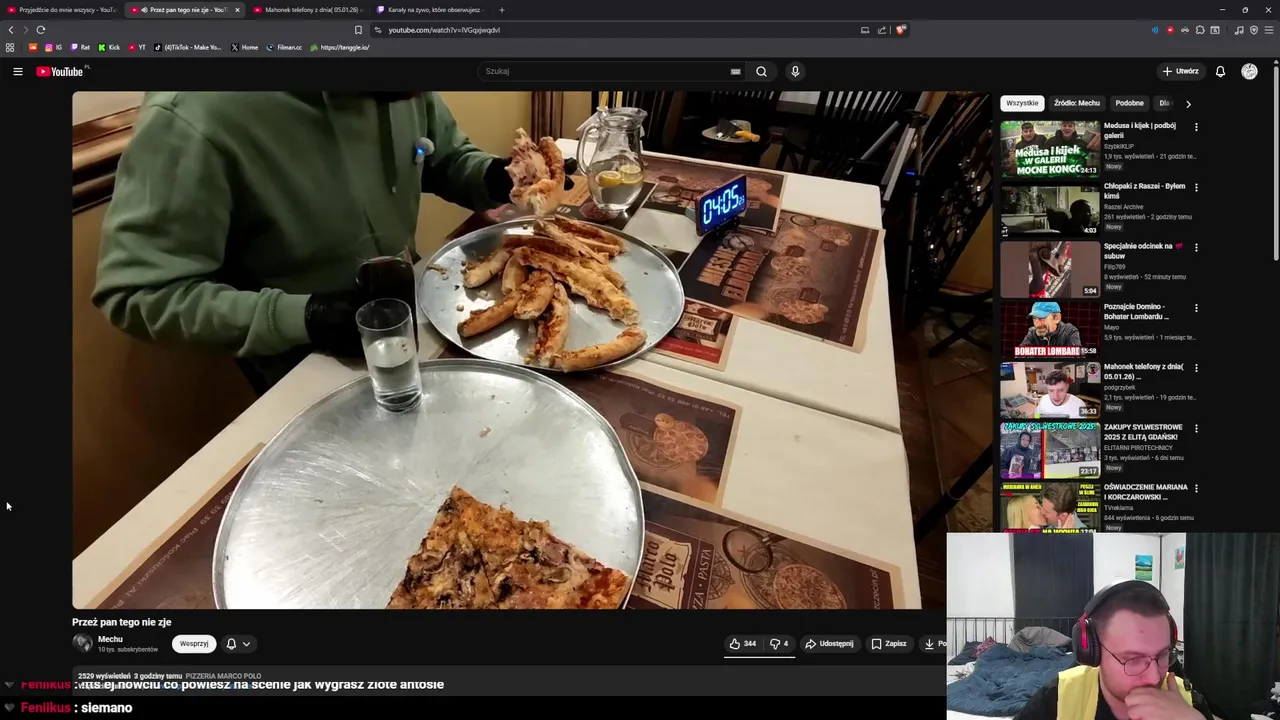This screenshot has width=1280, height=720.
Task: Open more options for Medusa i kijek video
Action: click(x=1196, y=127)
